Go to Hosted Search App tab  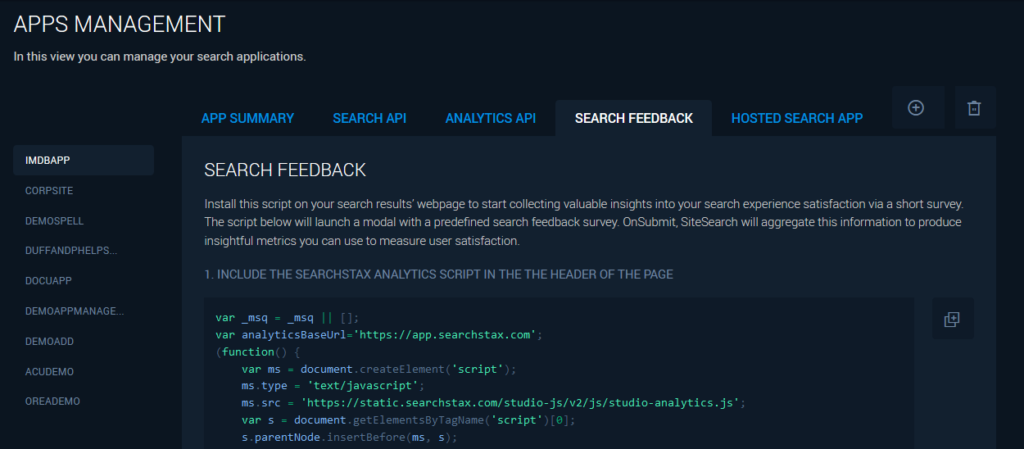point(797,118)
